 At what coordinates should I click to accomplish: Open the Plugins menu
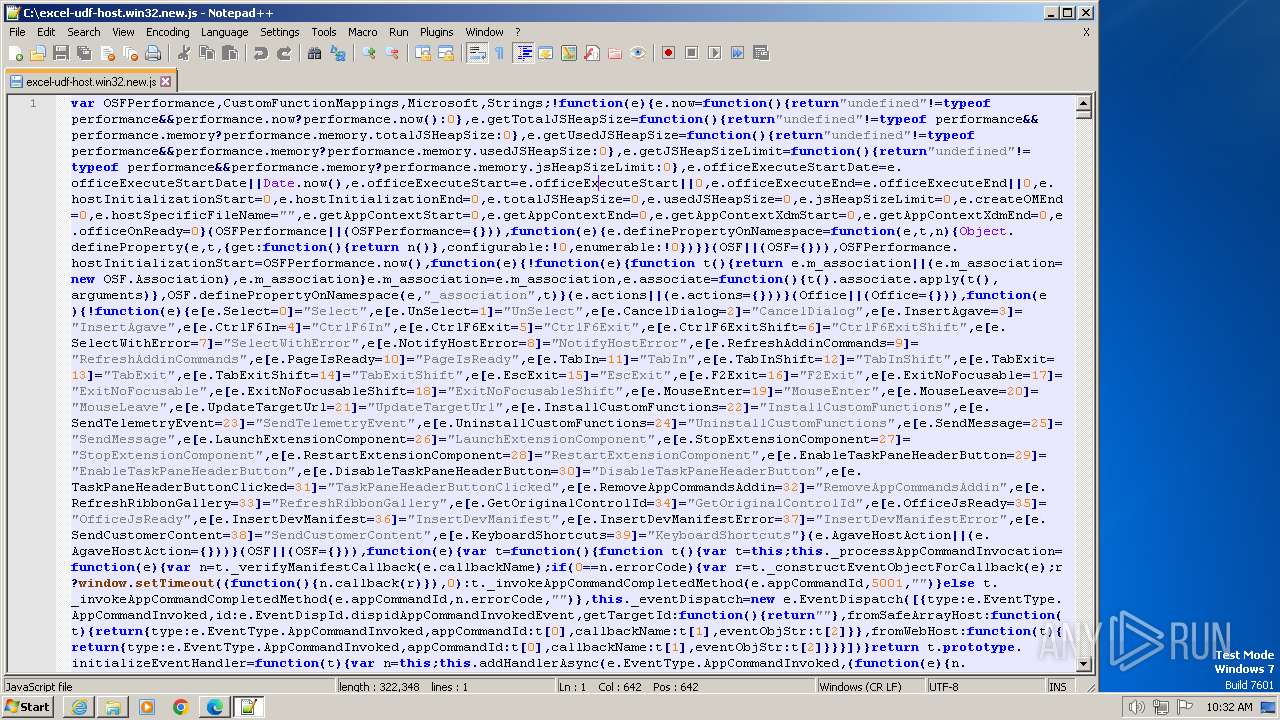[437, 32]
